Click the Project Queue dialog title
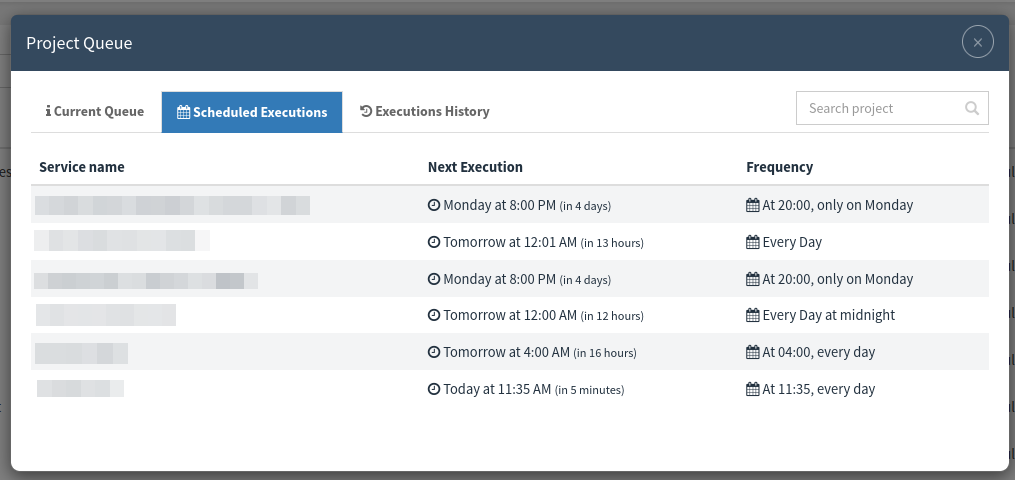This screenshot has height=480, width=1015. (x=79, y=43)
